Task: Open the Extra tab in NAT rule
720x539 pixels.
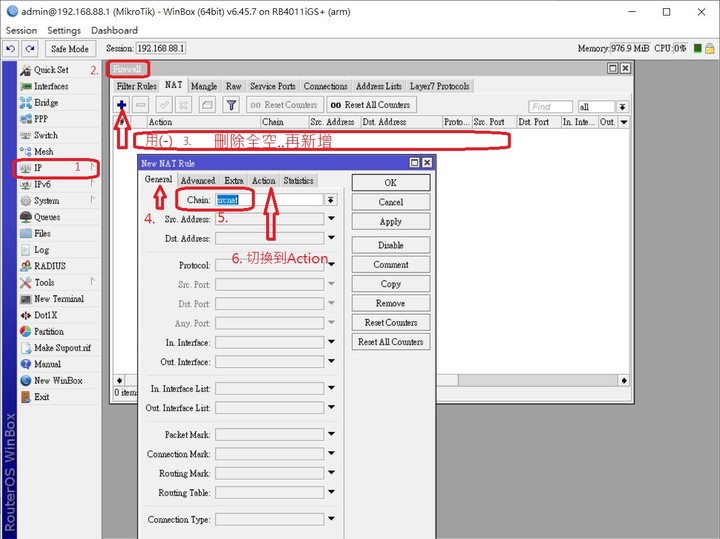Action: pyautogui.click(x=234, y=181)
